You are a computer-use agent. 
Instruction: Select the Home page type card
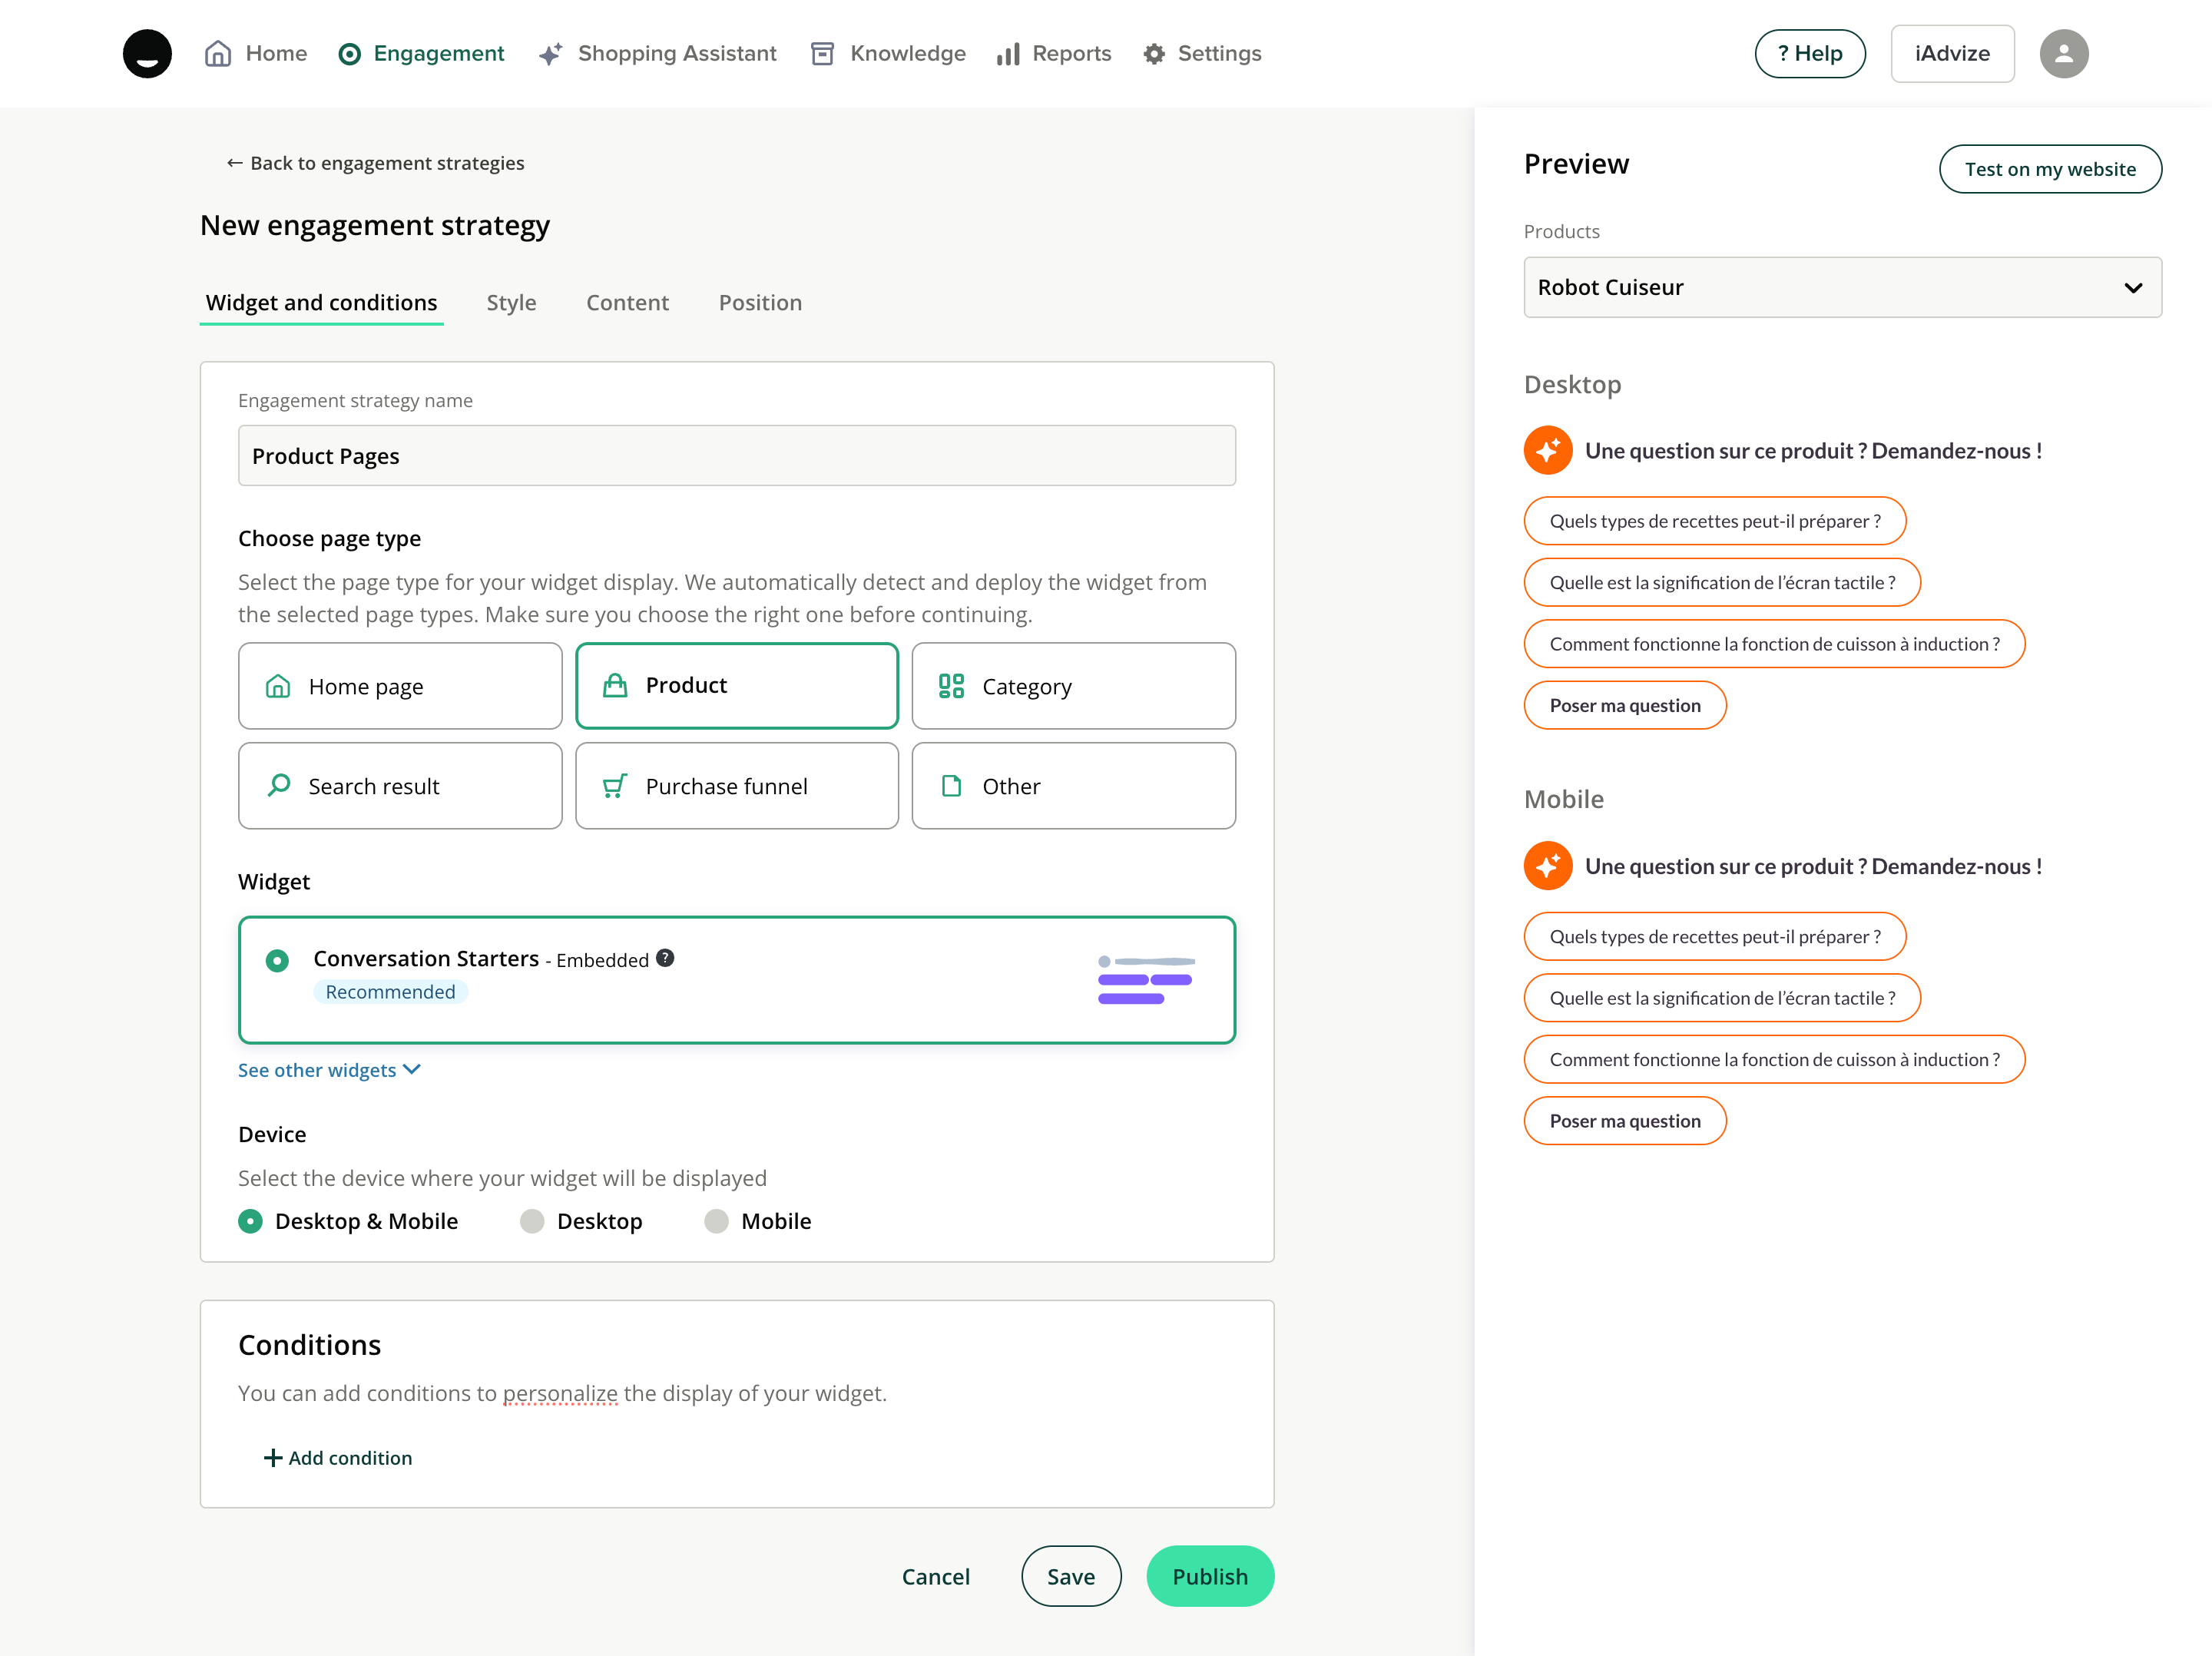pos(400,686)
